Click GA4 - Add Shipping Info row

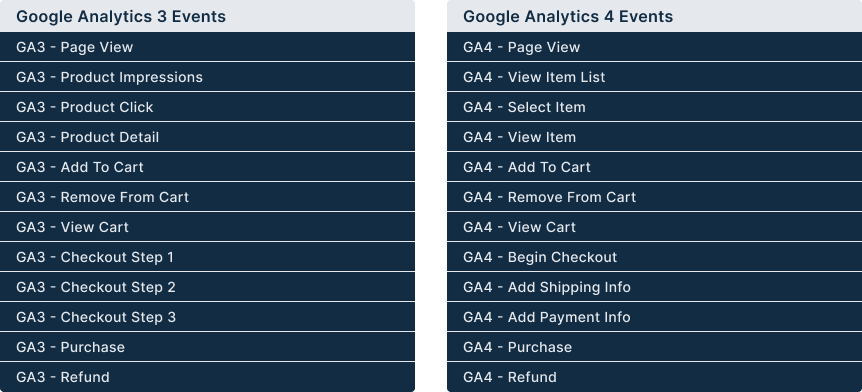(654, 287)
